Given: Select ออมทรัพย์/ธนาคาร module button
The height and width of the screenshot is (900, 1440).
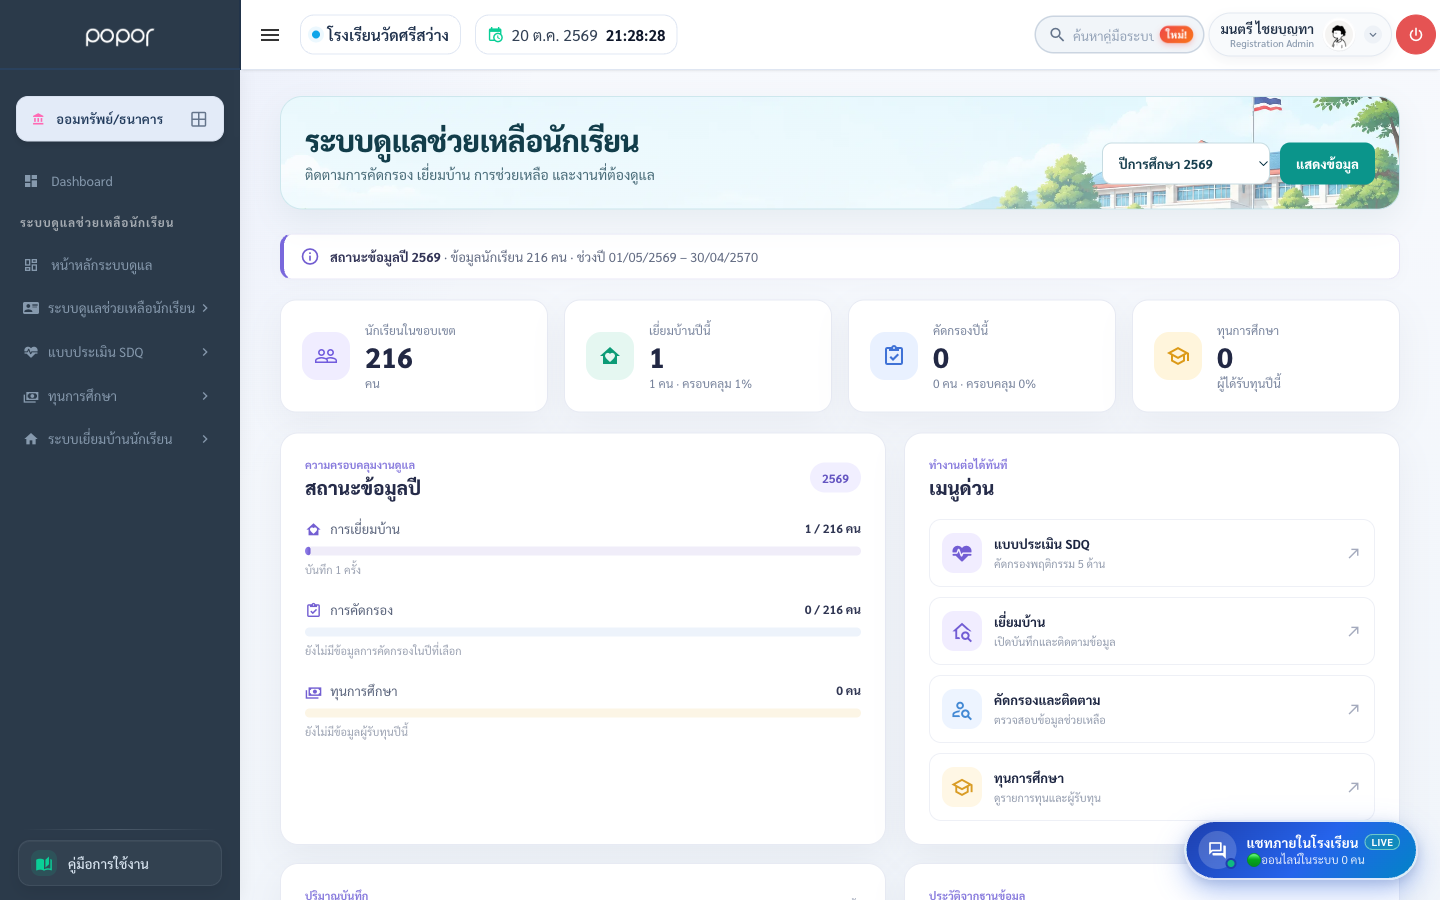Looking at the screenshot, I should (x=120, y=119).
